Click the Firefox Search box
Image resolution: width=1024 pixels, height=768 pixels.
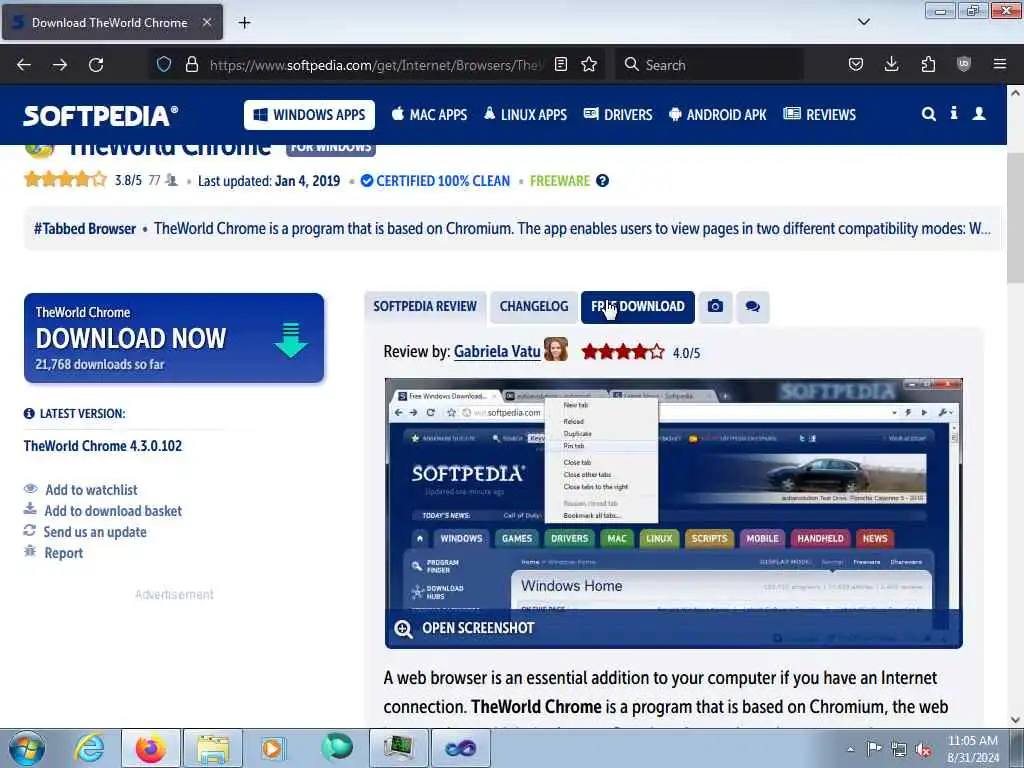coord(710,65)
